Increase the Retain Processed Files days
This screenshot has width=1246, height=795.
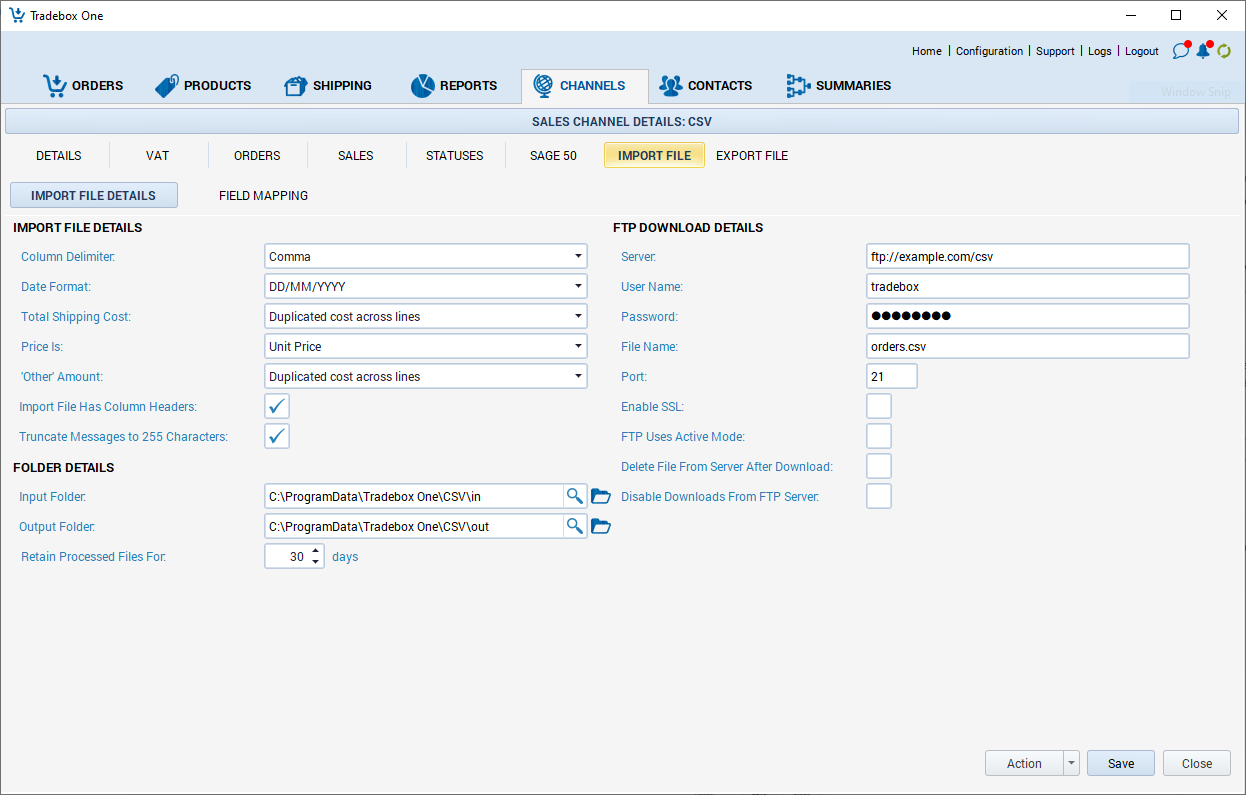316,550
